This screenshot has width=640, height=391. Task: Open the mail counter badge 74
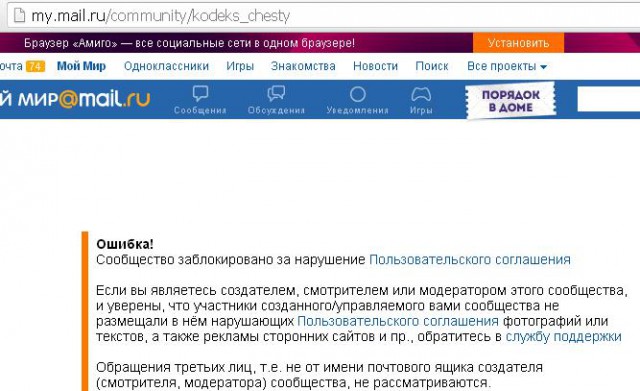tap(36, 66)
